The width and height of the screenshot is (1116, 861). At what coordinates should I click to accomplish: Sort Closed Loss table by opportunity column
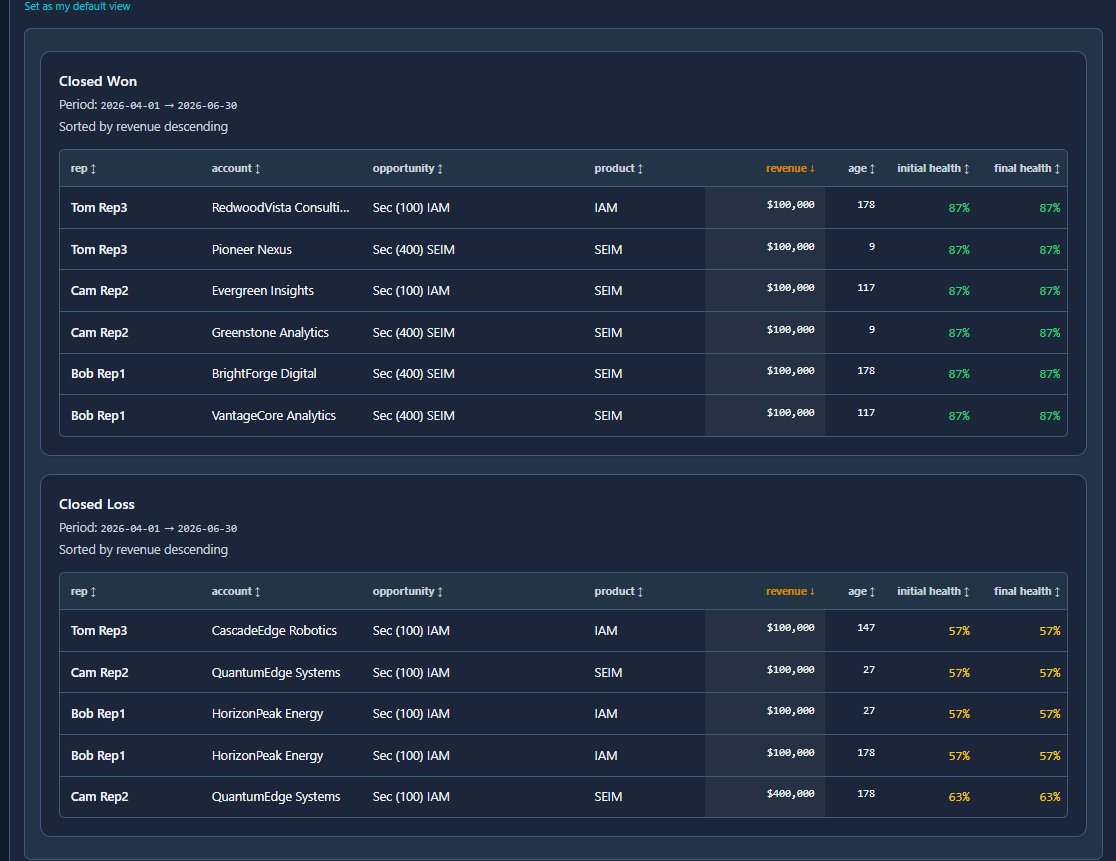(408, 592)
